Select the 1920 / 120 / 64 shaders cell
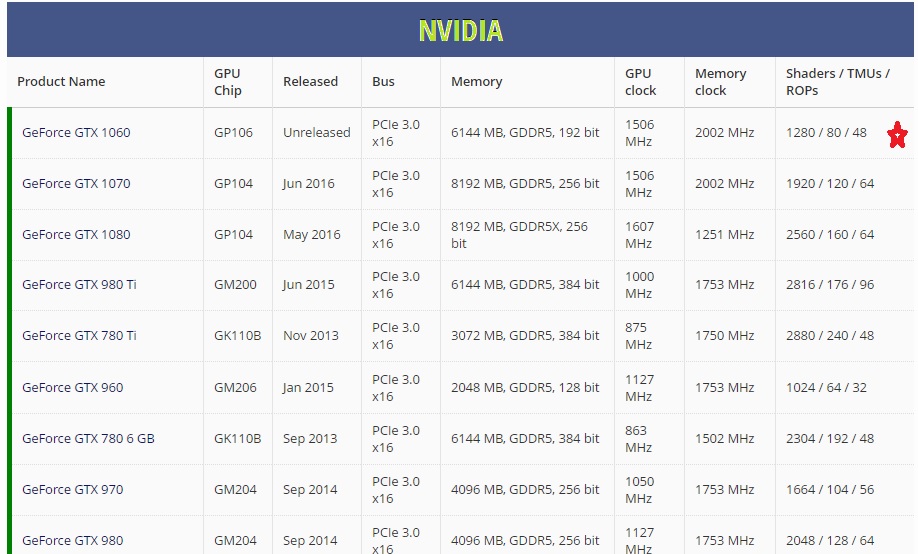918x554 pixels. [830, 183]
